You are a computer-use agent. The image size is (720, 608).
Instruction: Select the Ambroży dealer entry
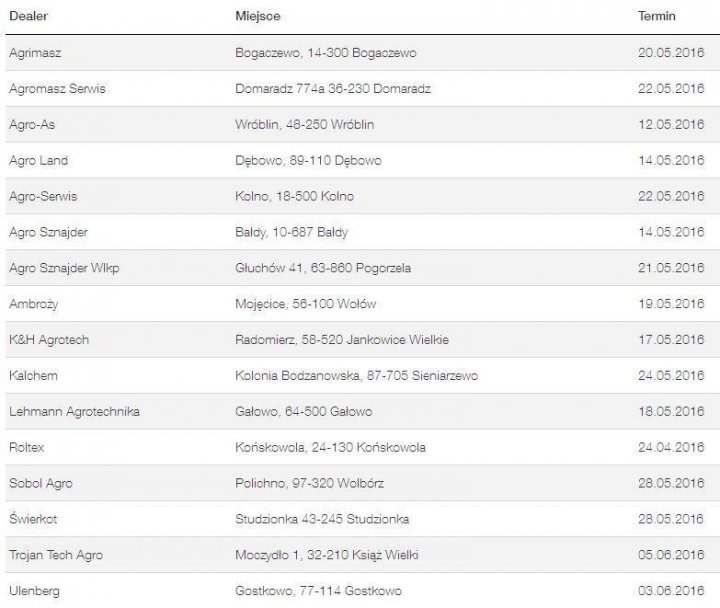pos(33,304)
